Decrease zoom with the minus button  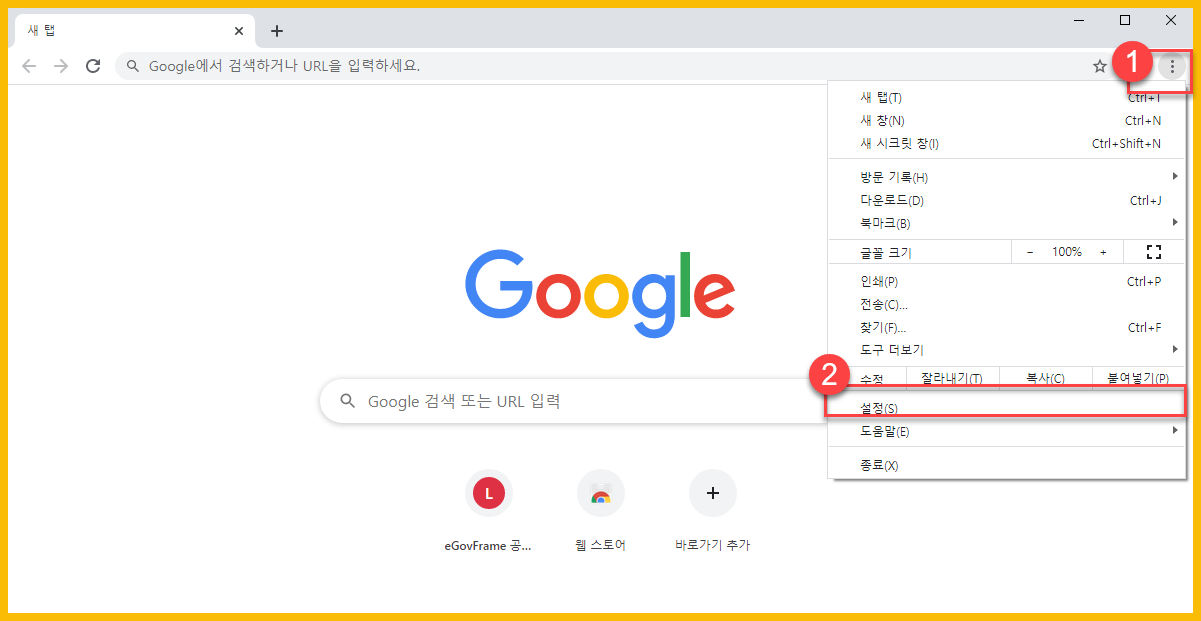pos(1030,252)
